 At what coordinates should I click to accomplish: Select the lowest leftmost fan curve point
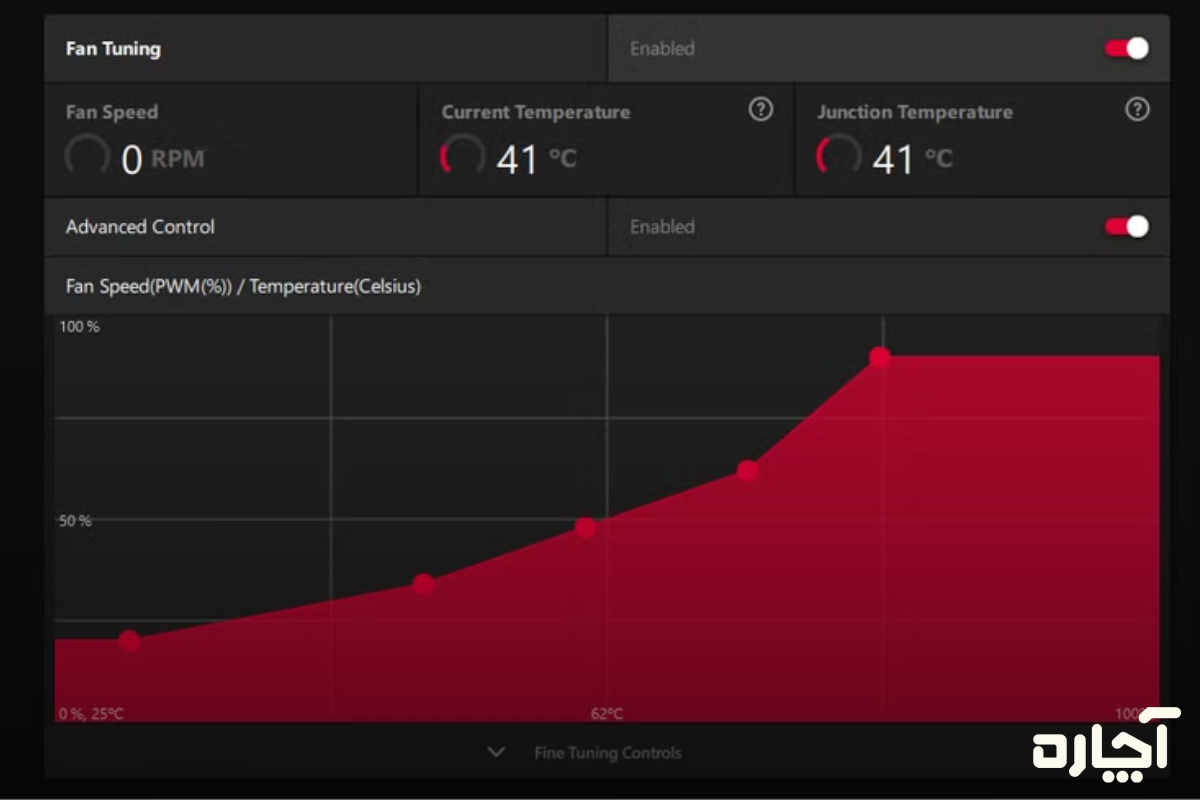pos(129,640)
